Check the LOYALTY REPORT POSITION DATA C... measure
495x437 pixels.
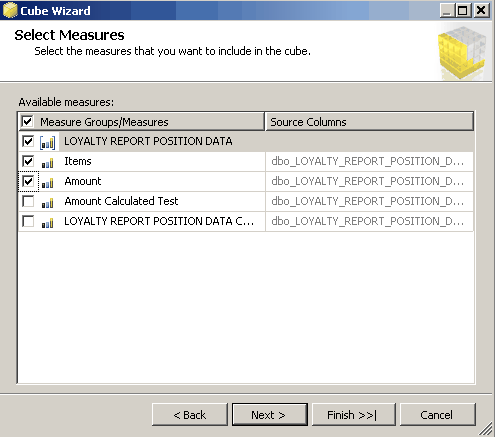[28, 221]
